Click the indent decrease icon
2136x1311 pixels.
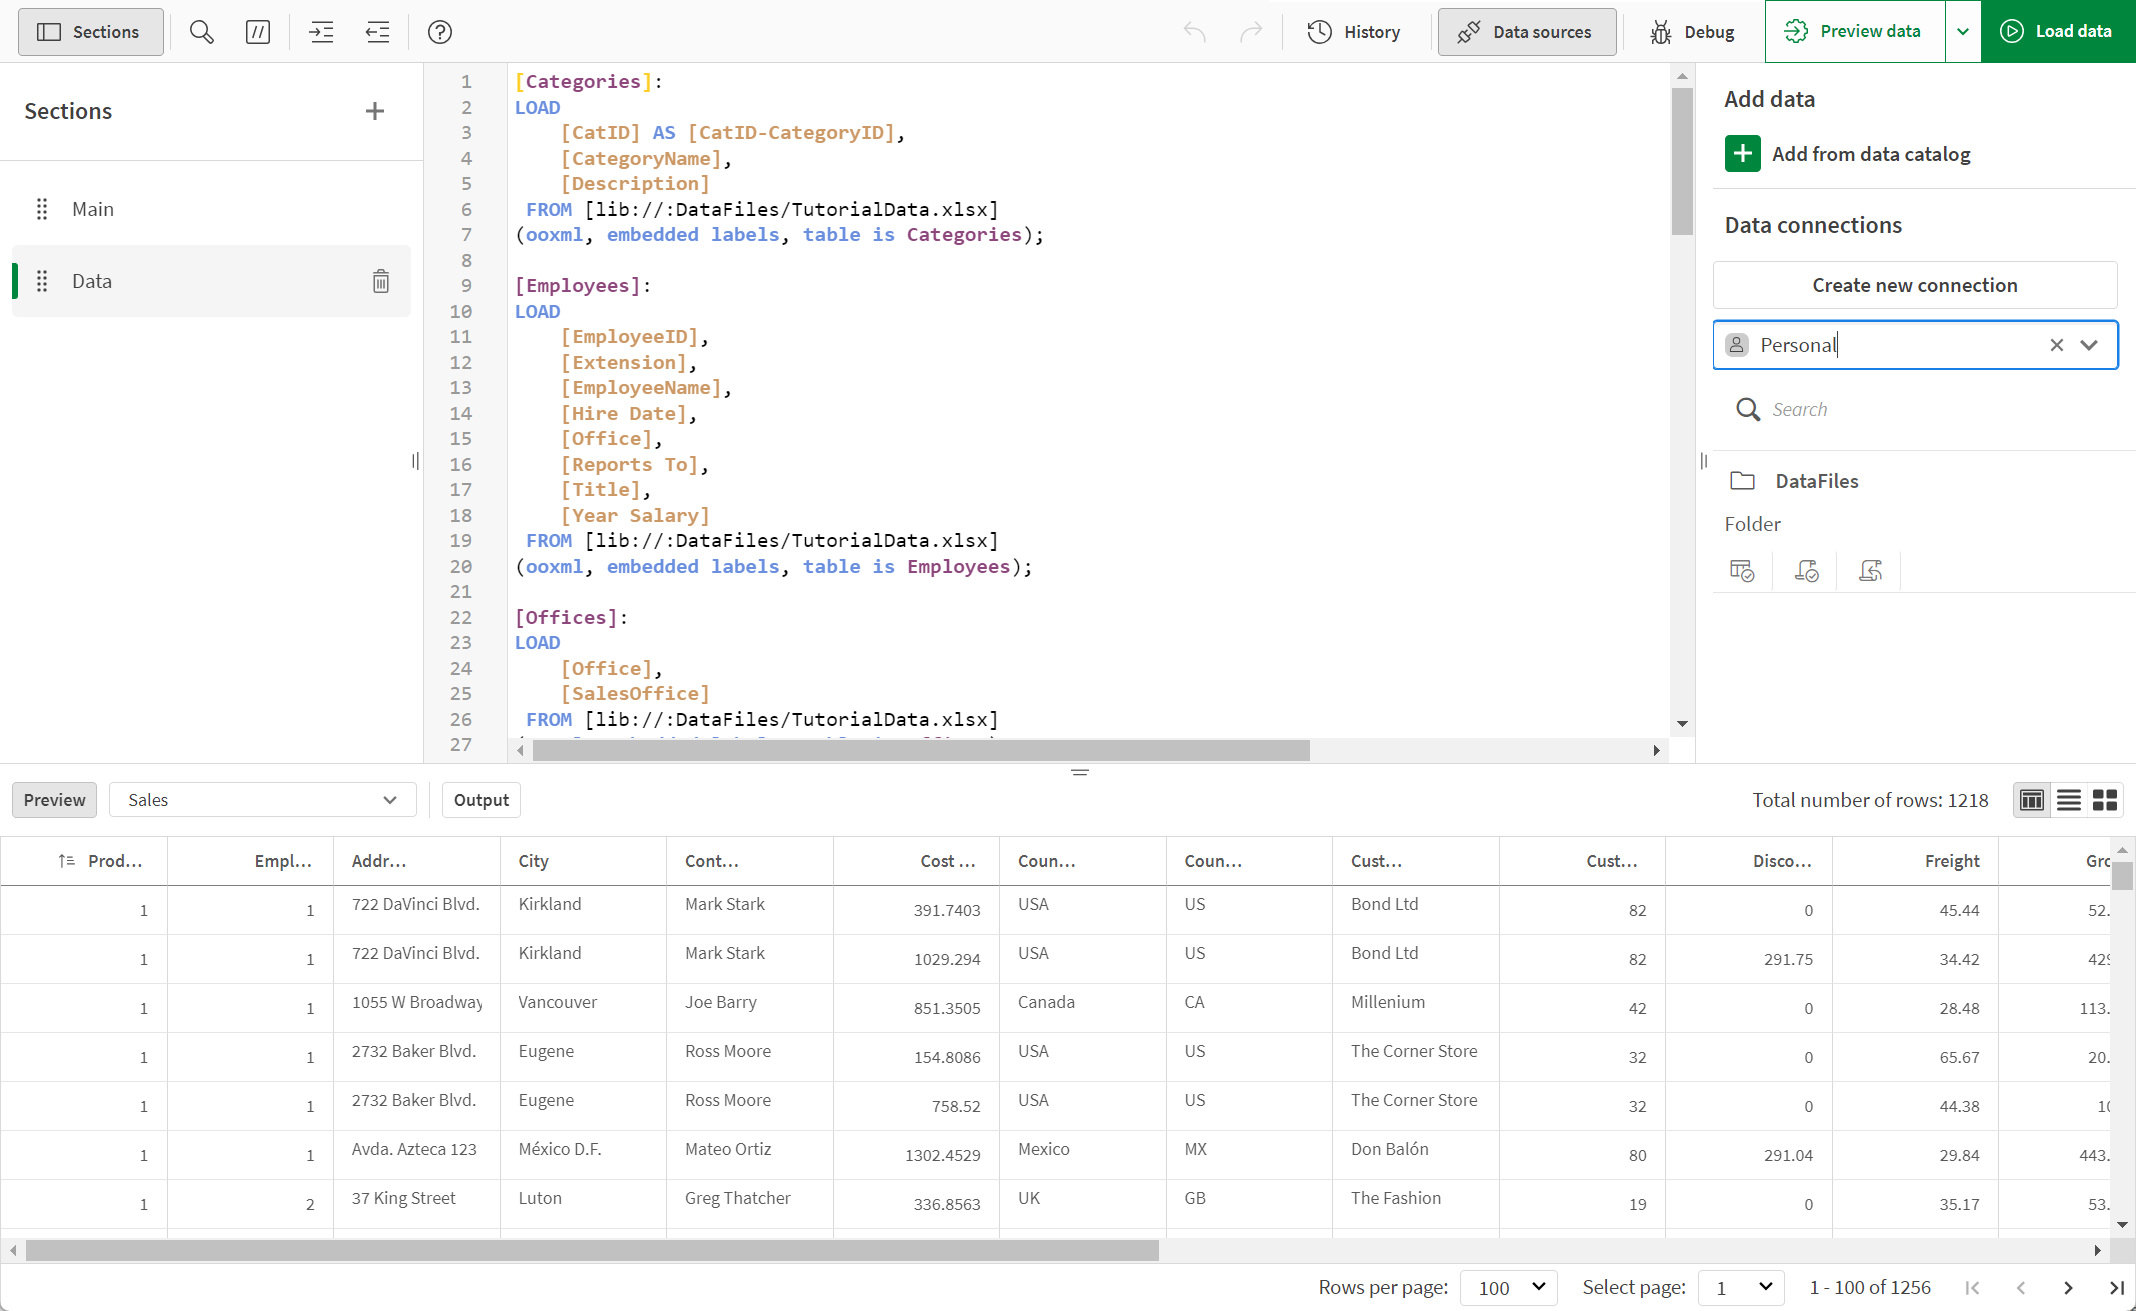[377, 32]
